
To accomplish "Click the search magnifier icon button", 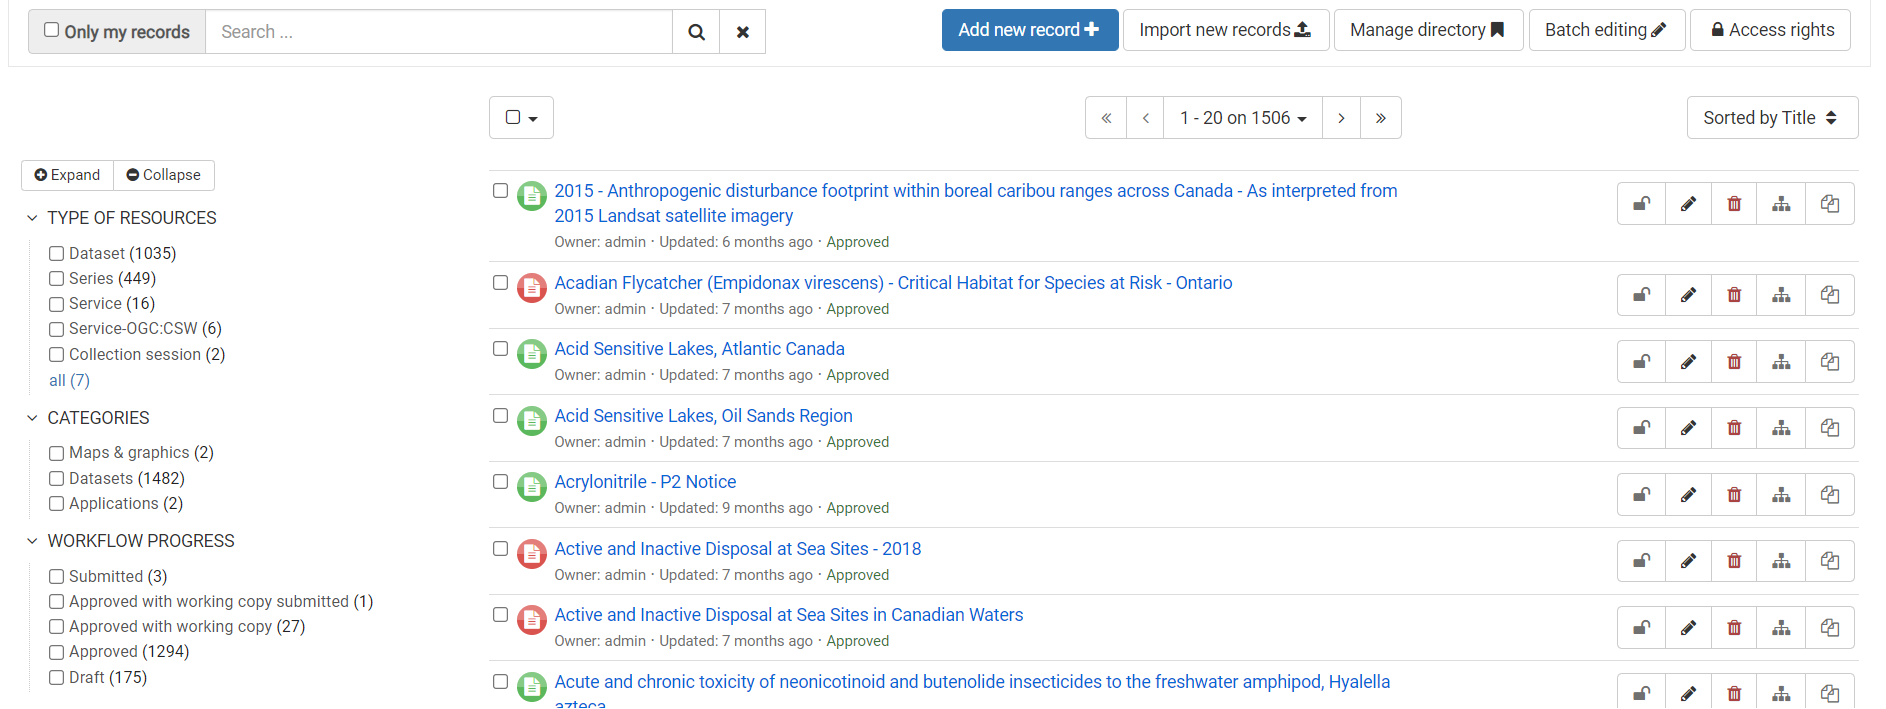I will [696, 32].
